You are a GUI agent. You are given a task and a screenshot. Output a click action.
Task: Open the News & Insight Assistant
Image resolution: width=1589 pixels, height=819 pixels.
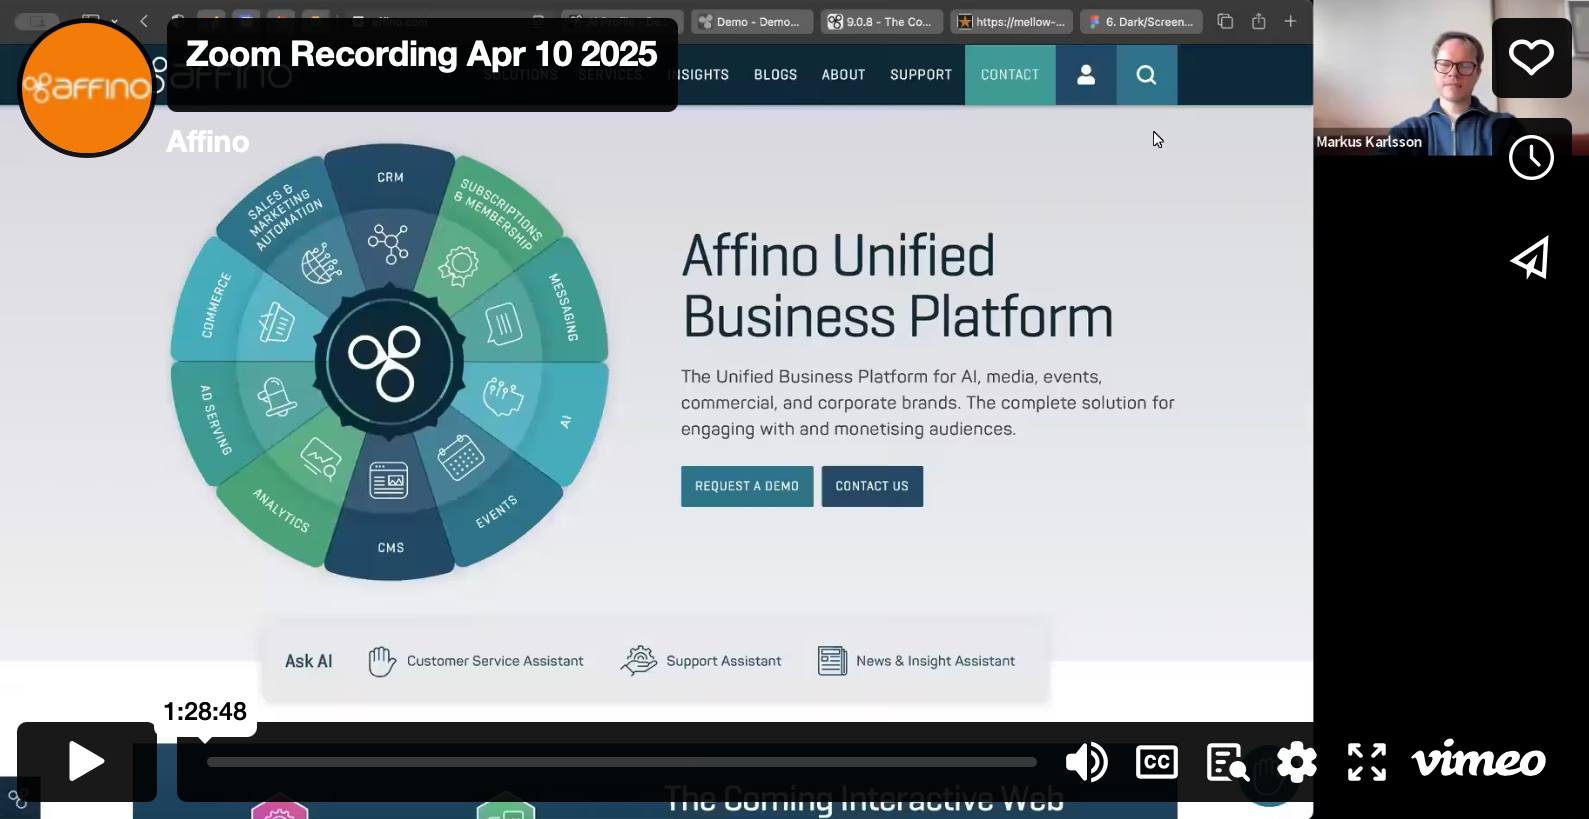click(x=916, y=661)
